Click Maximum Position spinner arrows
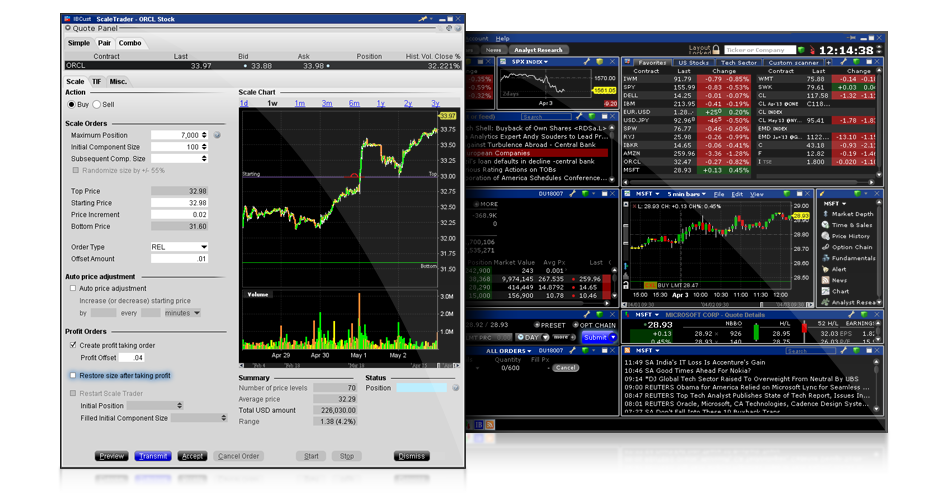Viewport: 948px width, 500px height. pos(204,135)
